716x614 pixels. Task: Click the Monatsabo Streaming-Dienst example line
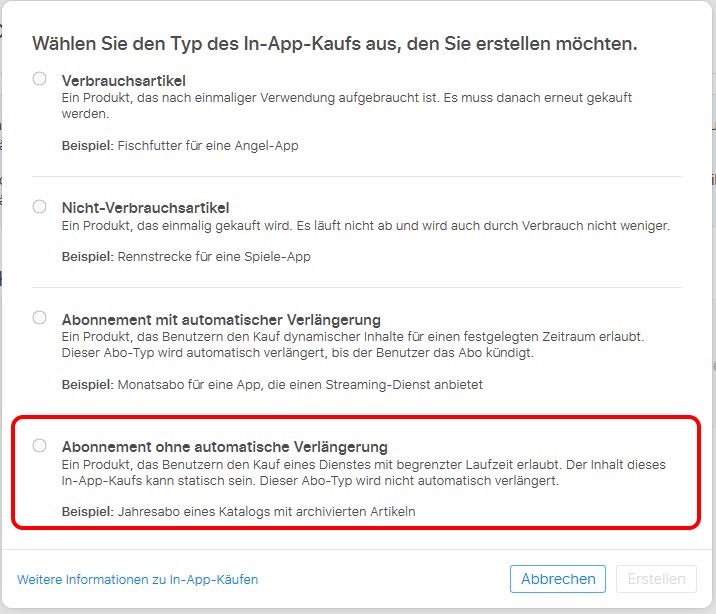pos(272,385)
